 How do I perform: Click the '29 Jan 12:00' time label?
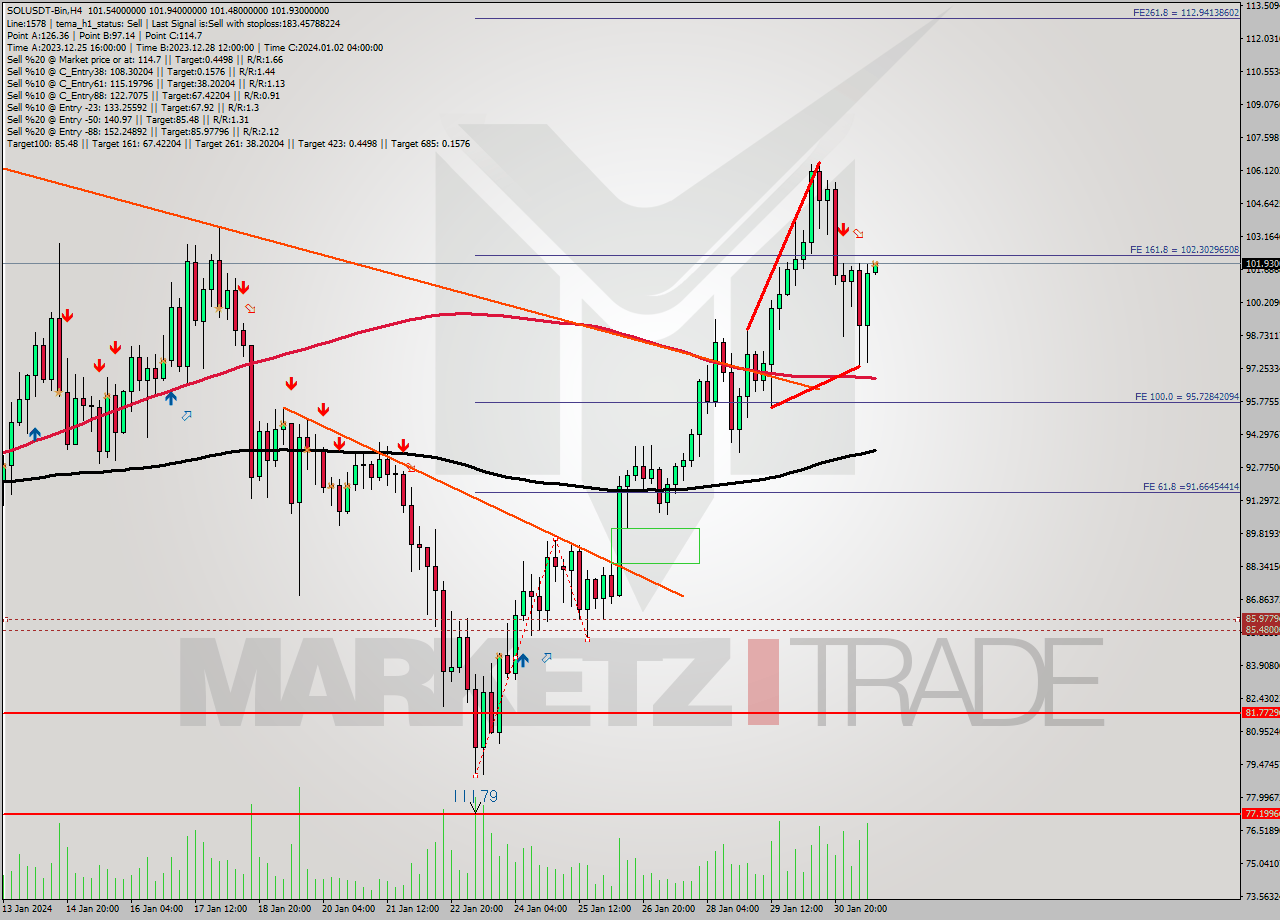(797, 909)
